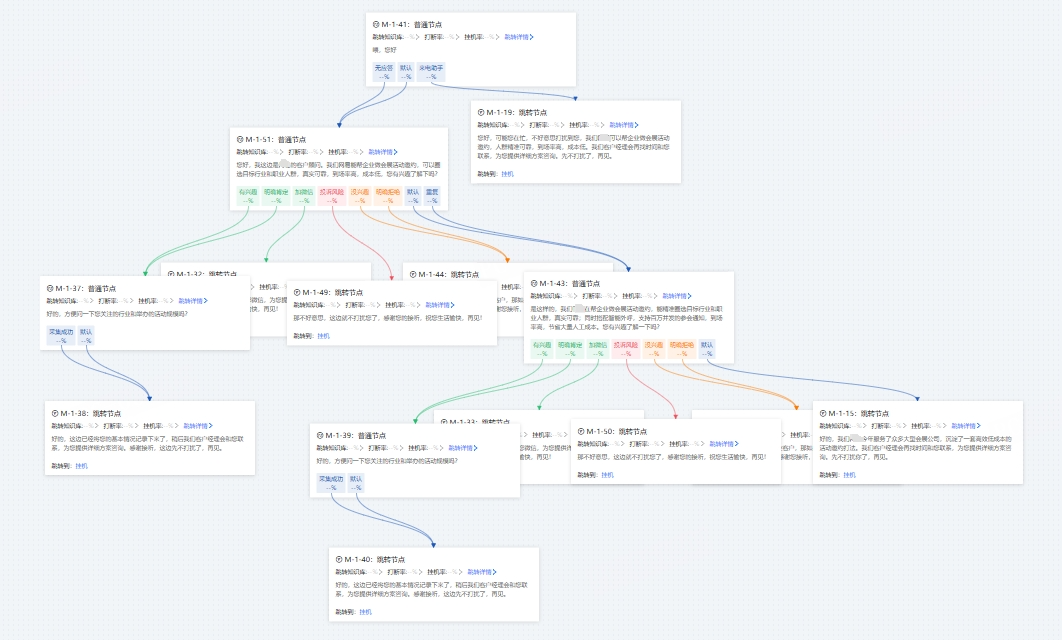The image size is (1062, 640).
Task: Expand 打断率 chevron in node M-1-51
Action: tap(321, 152)
